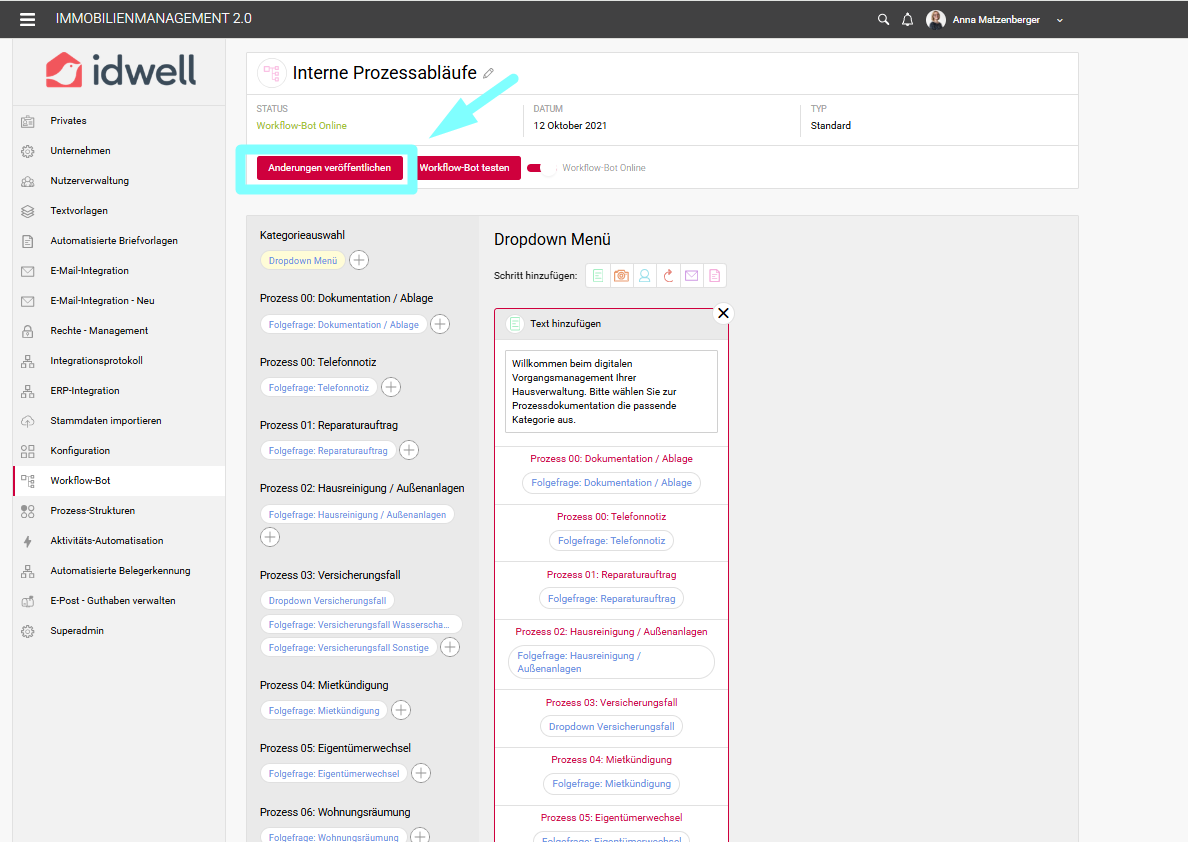
Task: Add a user step with person icon
Action: [x=644, y=276]
